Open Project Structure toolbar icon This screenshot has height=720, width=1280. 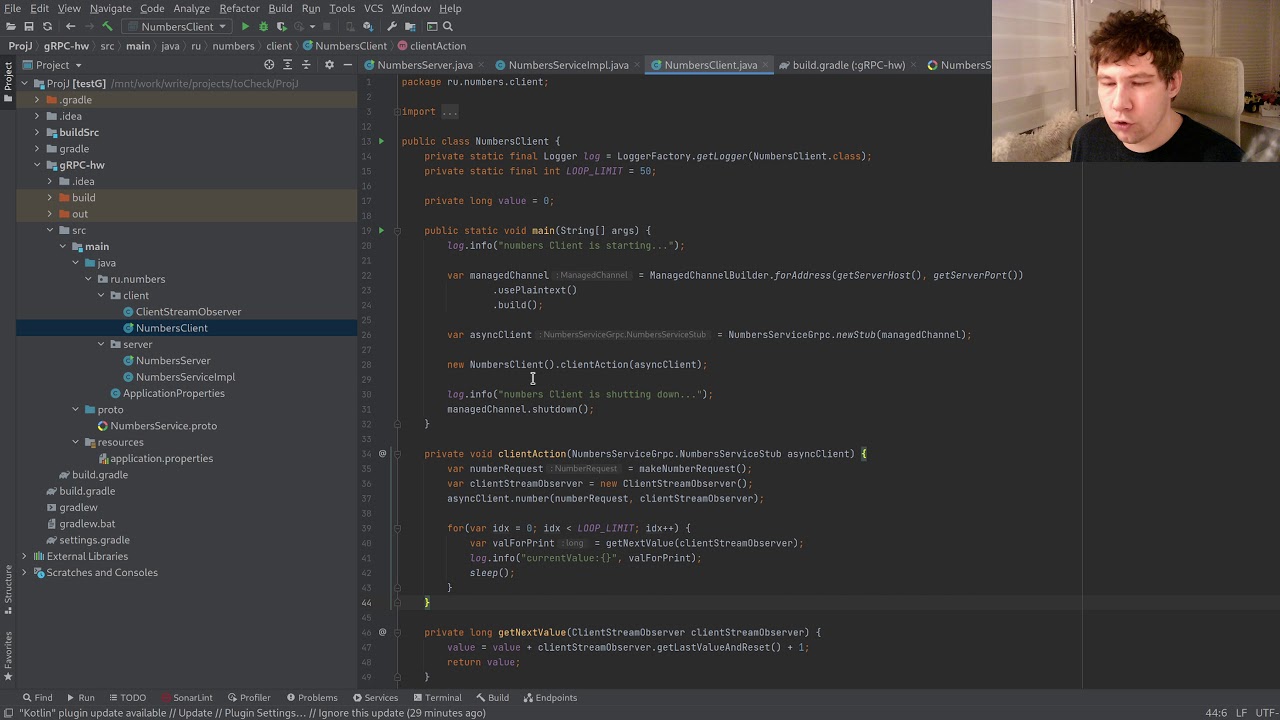point(410,26)
